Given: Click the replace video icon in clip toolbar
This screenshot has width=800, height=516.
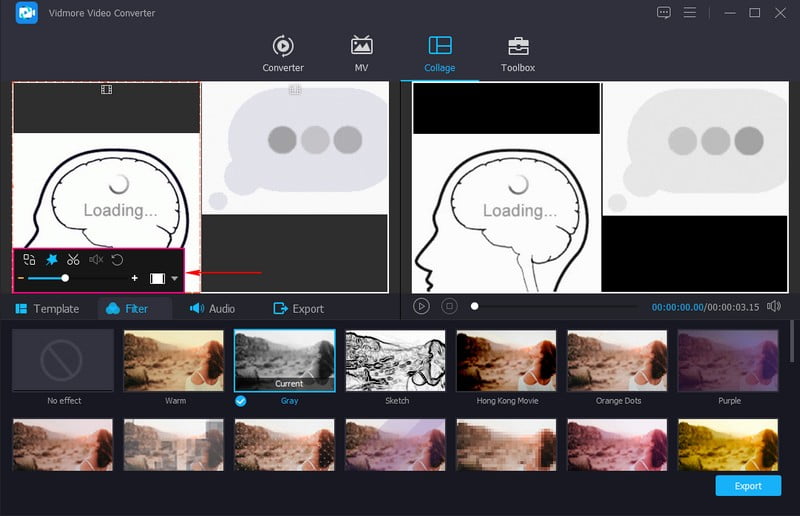Looking at the screenshot, I should coord(29,260).
